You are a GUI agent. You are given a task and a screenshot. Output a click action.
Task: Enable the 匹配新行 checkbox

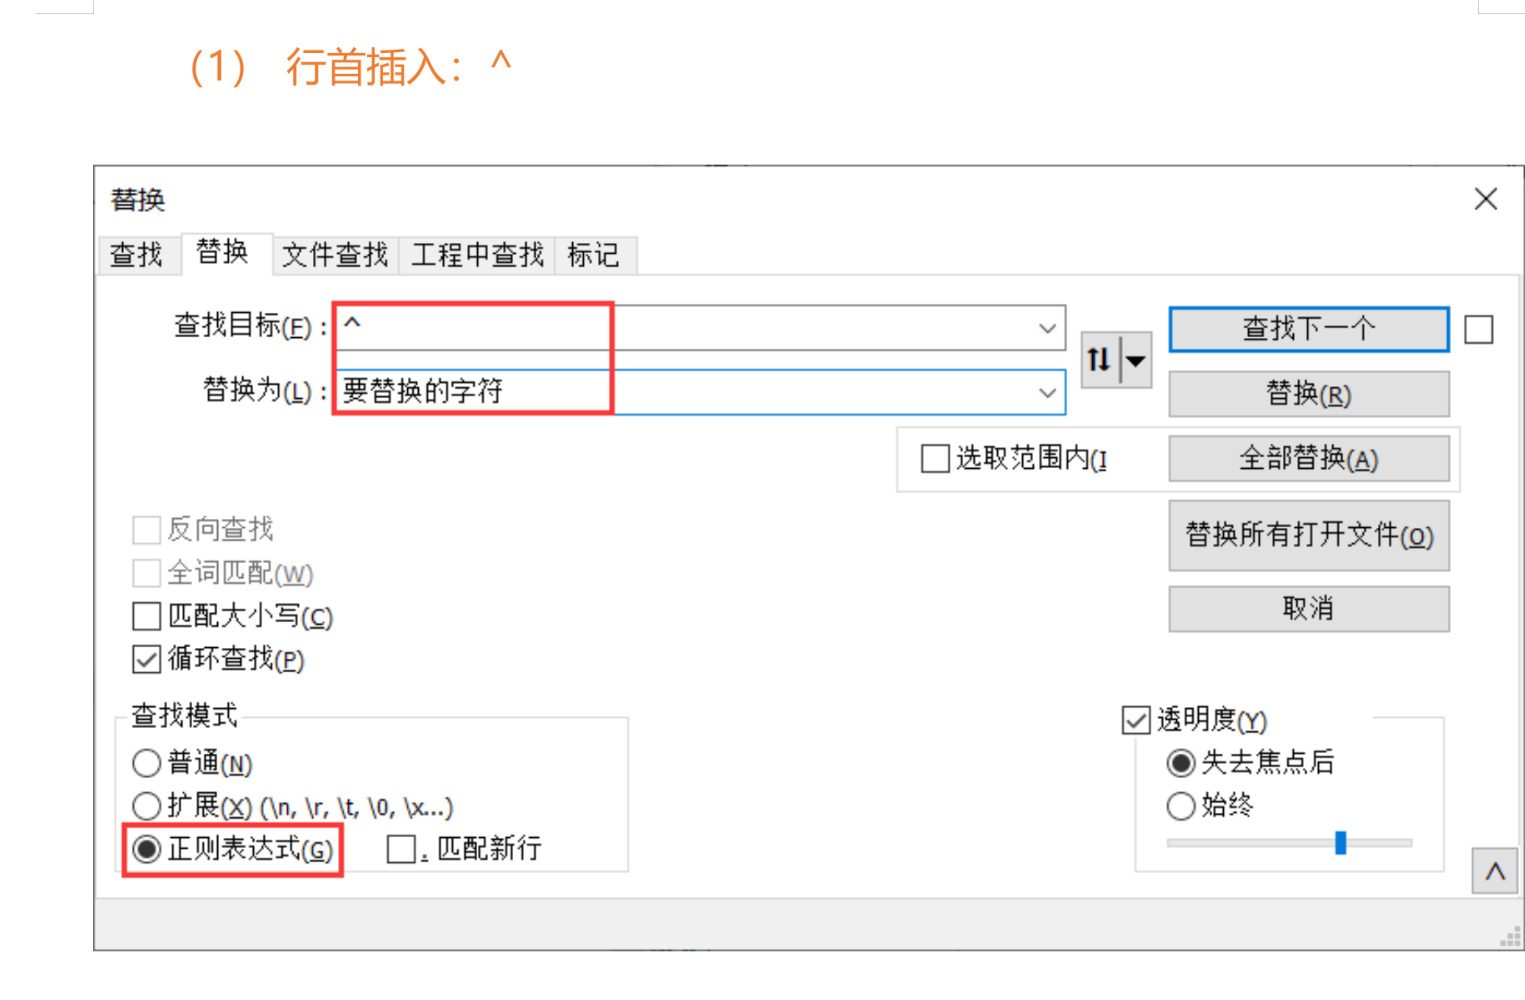[x=402, y=849]
